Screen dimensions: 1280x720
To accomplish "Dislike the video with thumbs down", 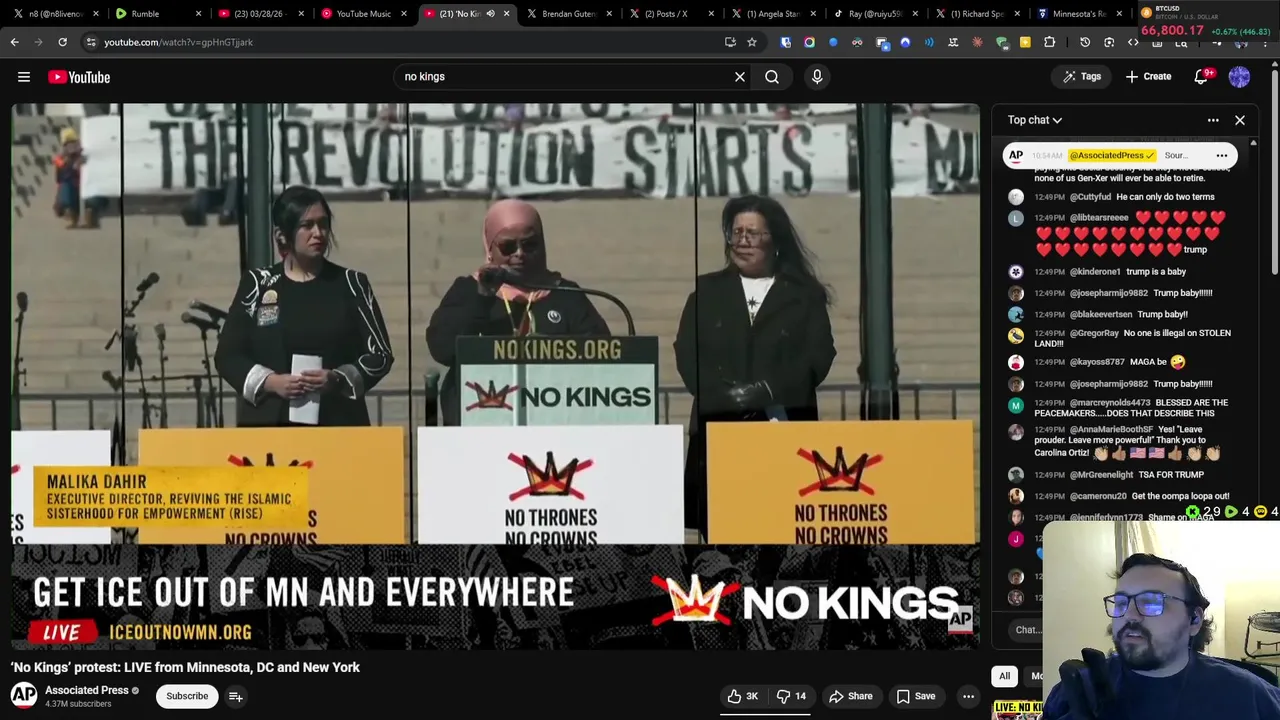I will point(791,696).
